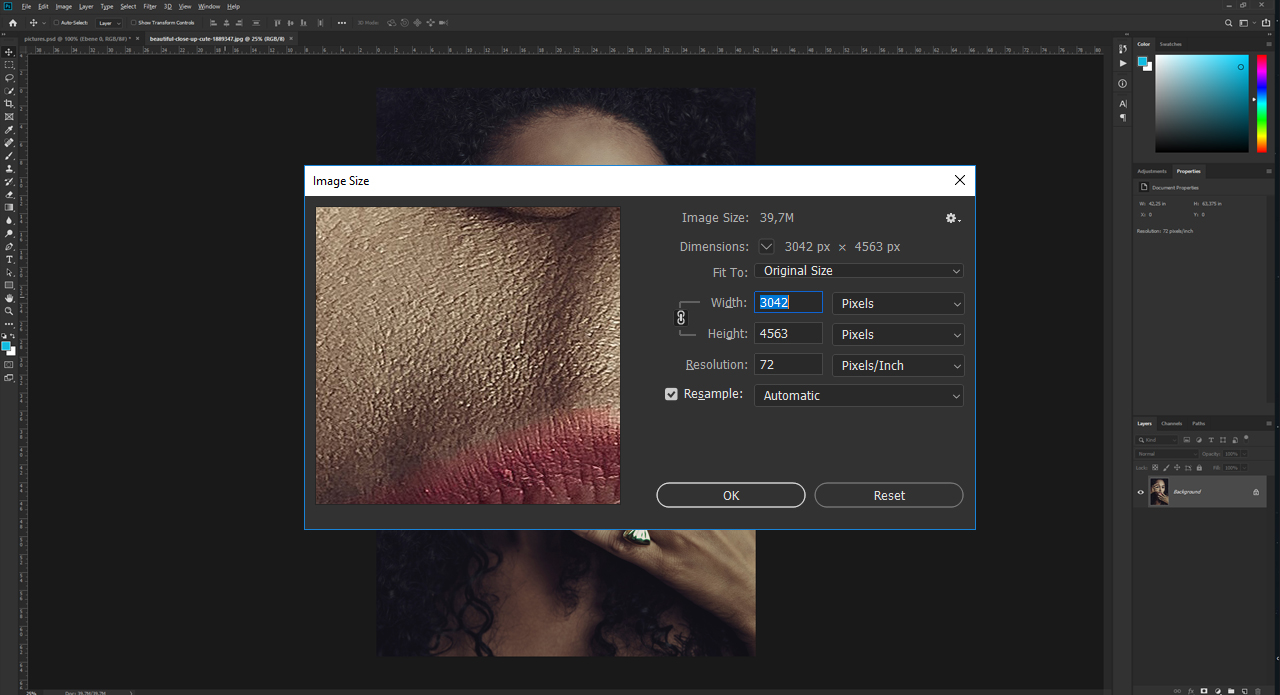Click the constrain proportions chain link icon
The height and width of the screenshot is (695, 1280).
pos(681,318)
